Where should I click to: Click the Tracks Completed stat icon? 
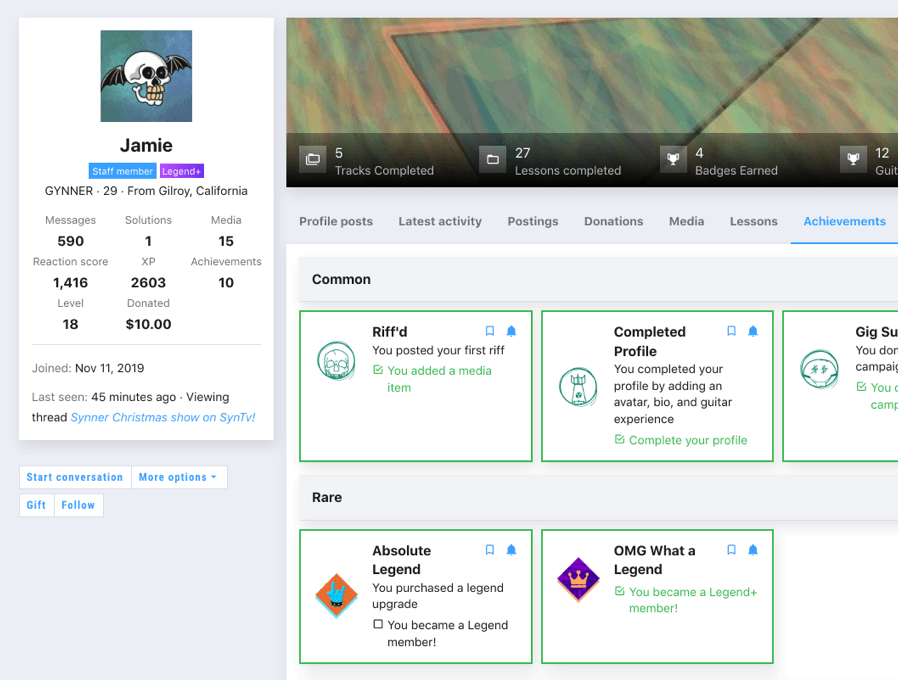(x=312, y=160)
